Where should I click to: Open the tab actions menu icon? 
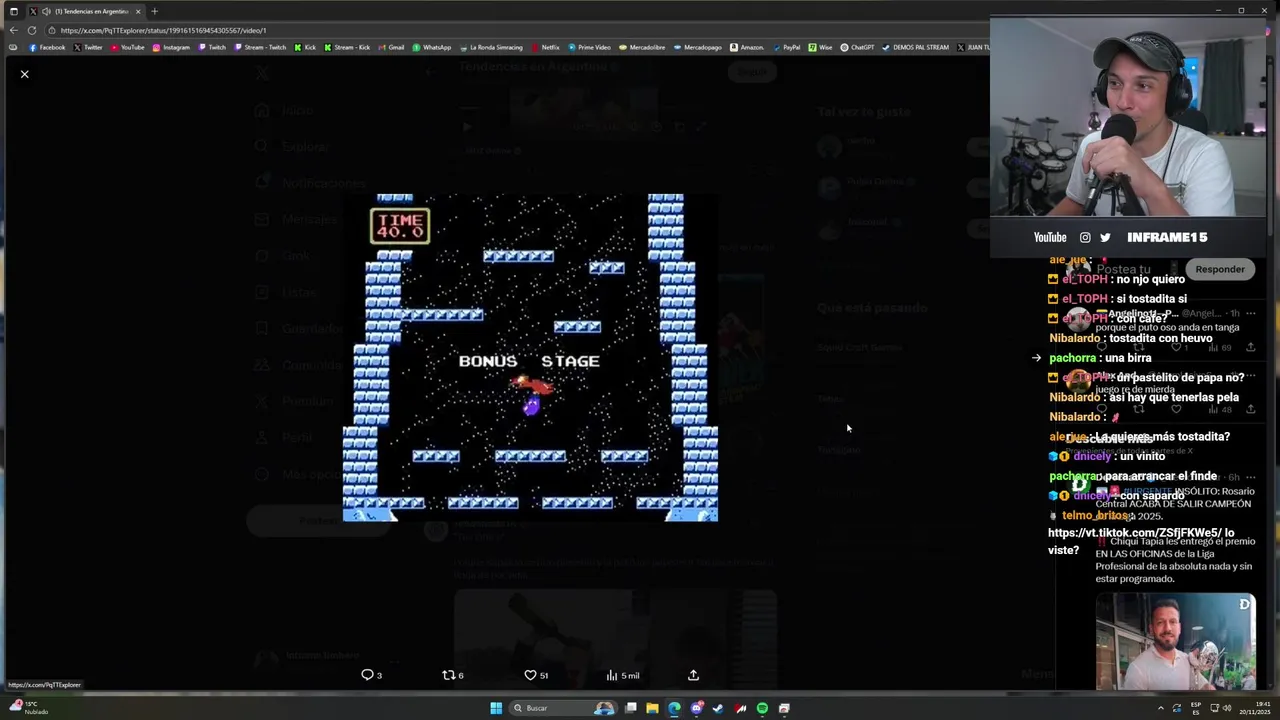point(13,11)
